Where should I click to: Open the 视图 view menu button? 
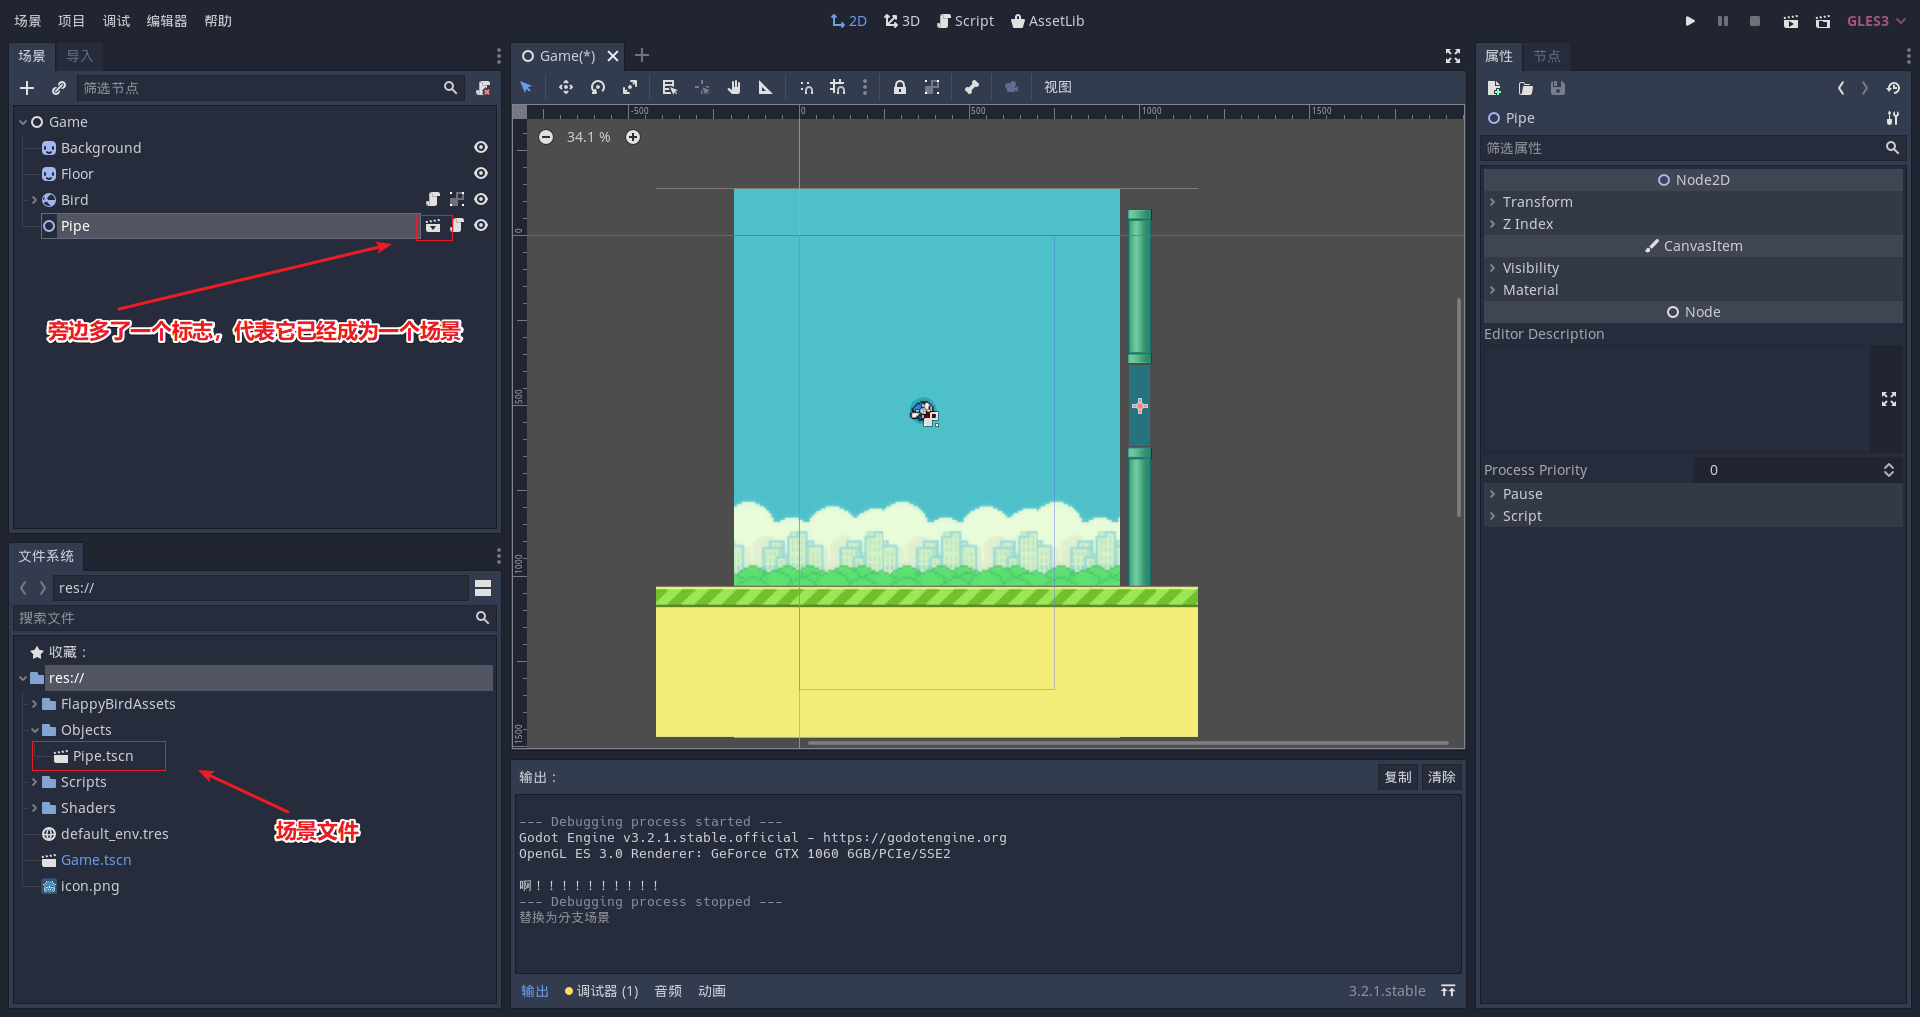(1058, 87)
